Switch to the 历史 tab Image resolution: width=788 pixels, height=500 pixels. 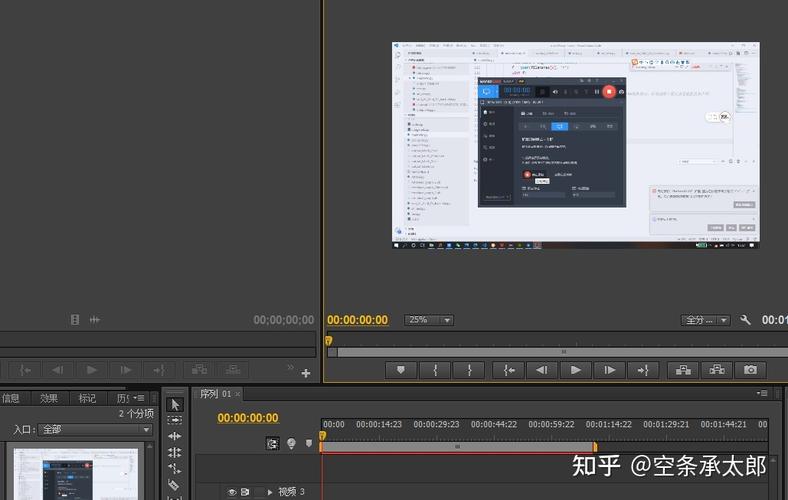123,398
